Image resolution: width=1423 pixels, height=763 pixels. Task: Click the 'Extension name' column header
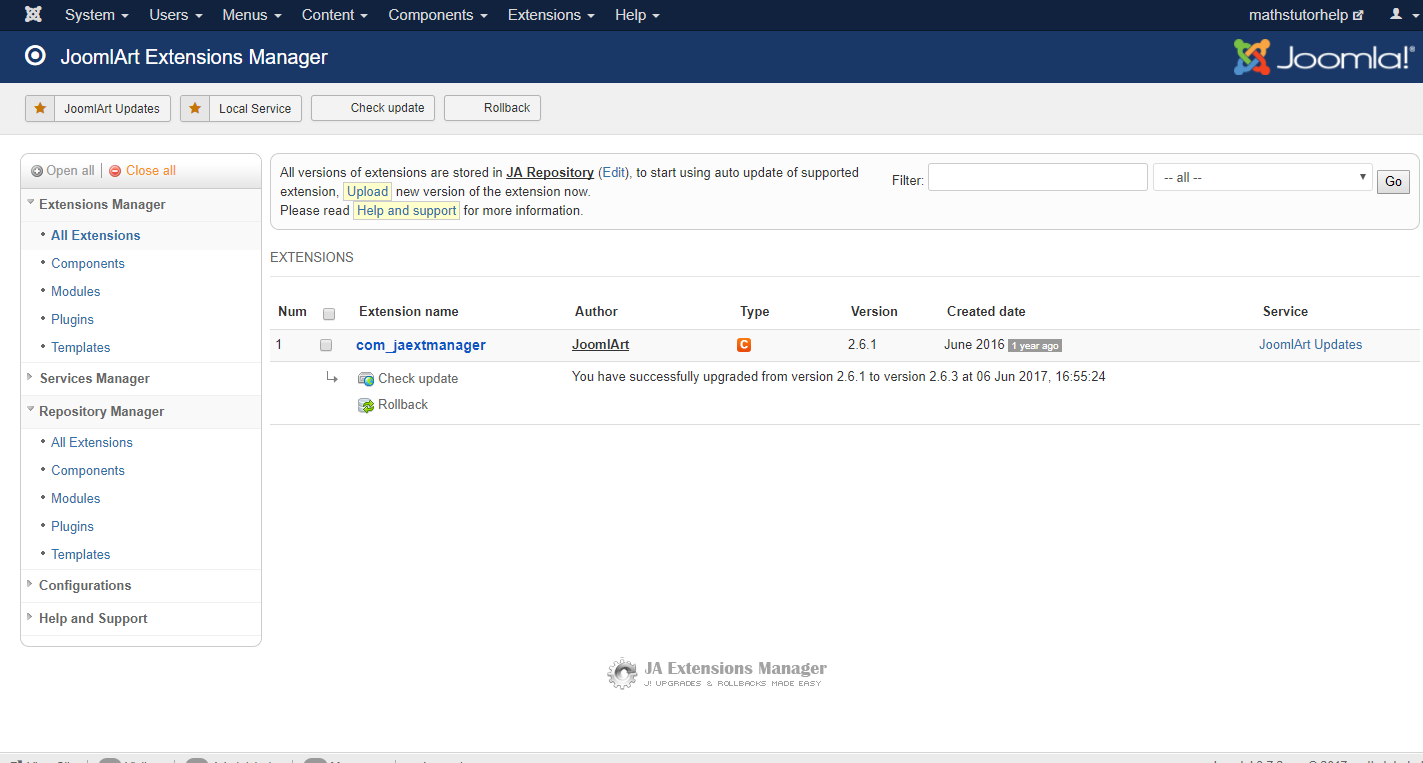(409, 312)
